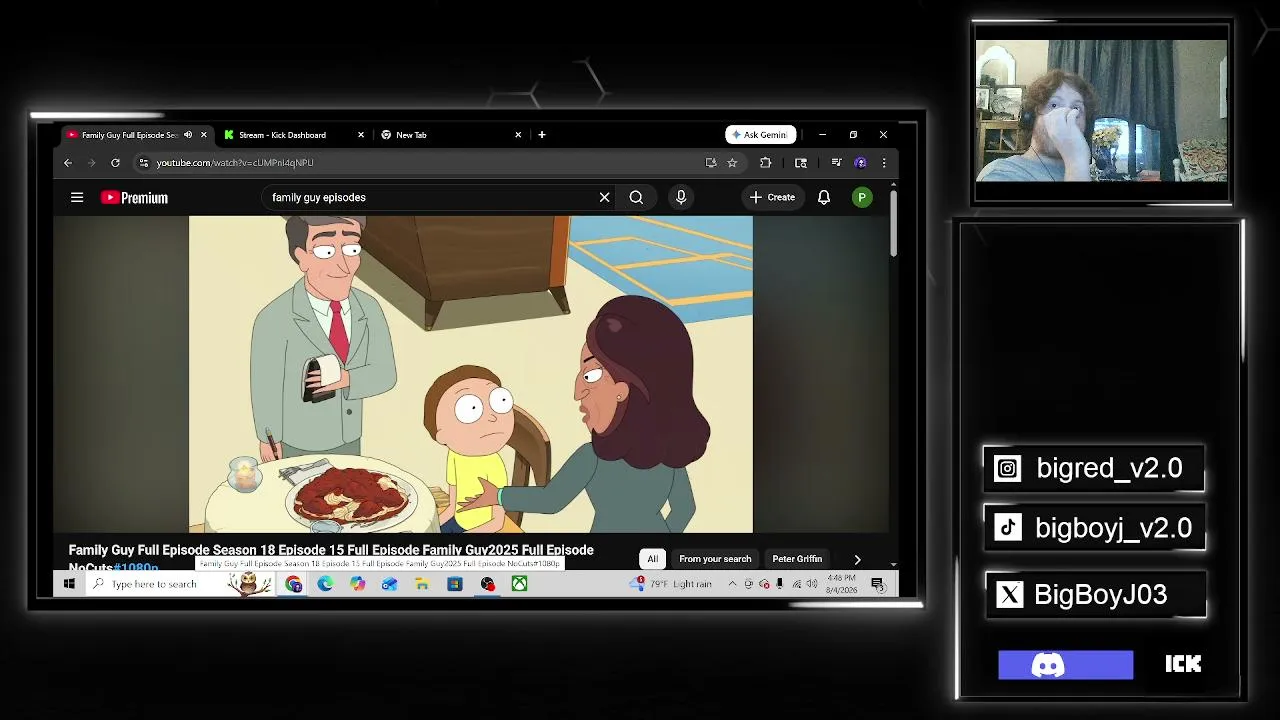This screenshot has height=720, width=1280.
Task: Mute the Family Guy tab audio icon
Action: click(x=188, y=135)
